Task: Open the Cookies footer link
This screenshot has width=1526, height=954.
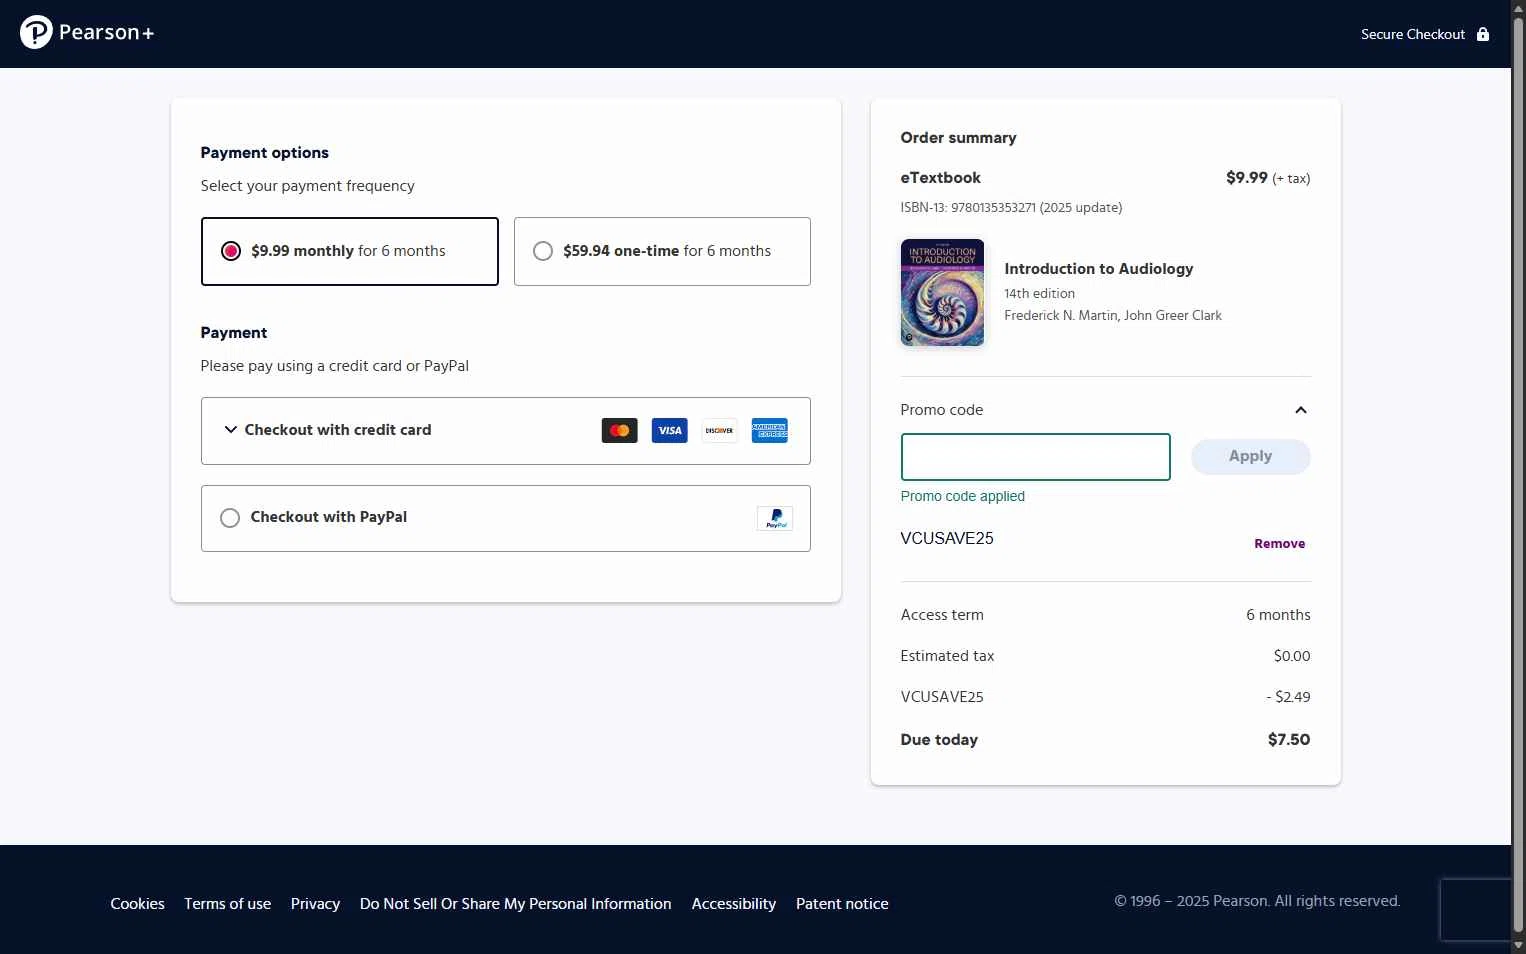Action: pos(138,904)
